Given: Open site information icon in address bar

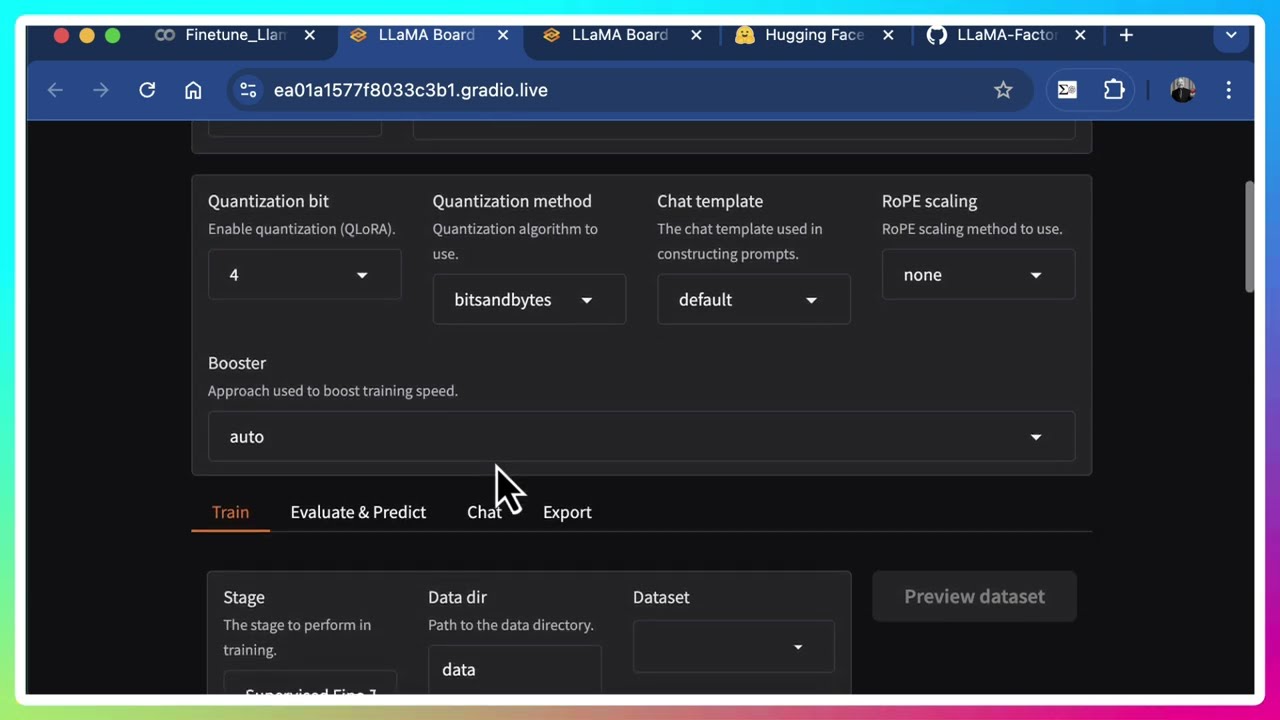Looking at the screenshot, I should click(247, 90).
